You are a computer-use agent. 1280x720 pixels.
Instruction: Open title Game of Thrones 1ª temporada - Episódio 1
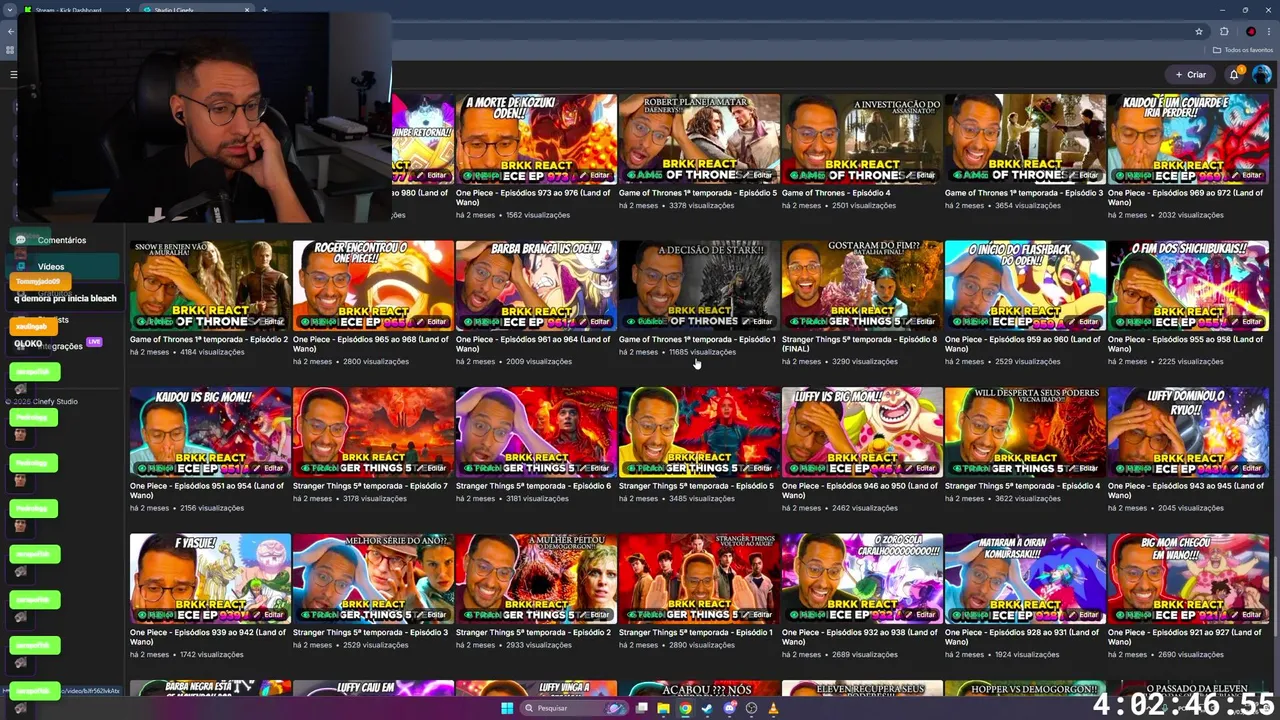tap(697, 339)
